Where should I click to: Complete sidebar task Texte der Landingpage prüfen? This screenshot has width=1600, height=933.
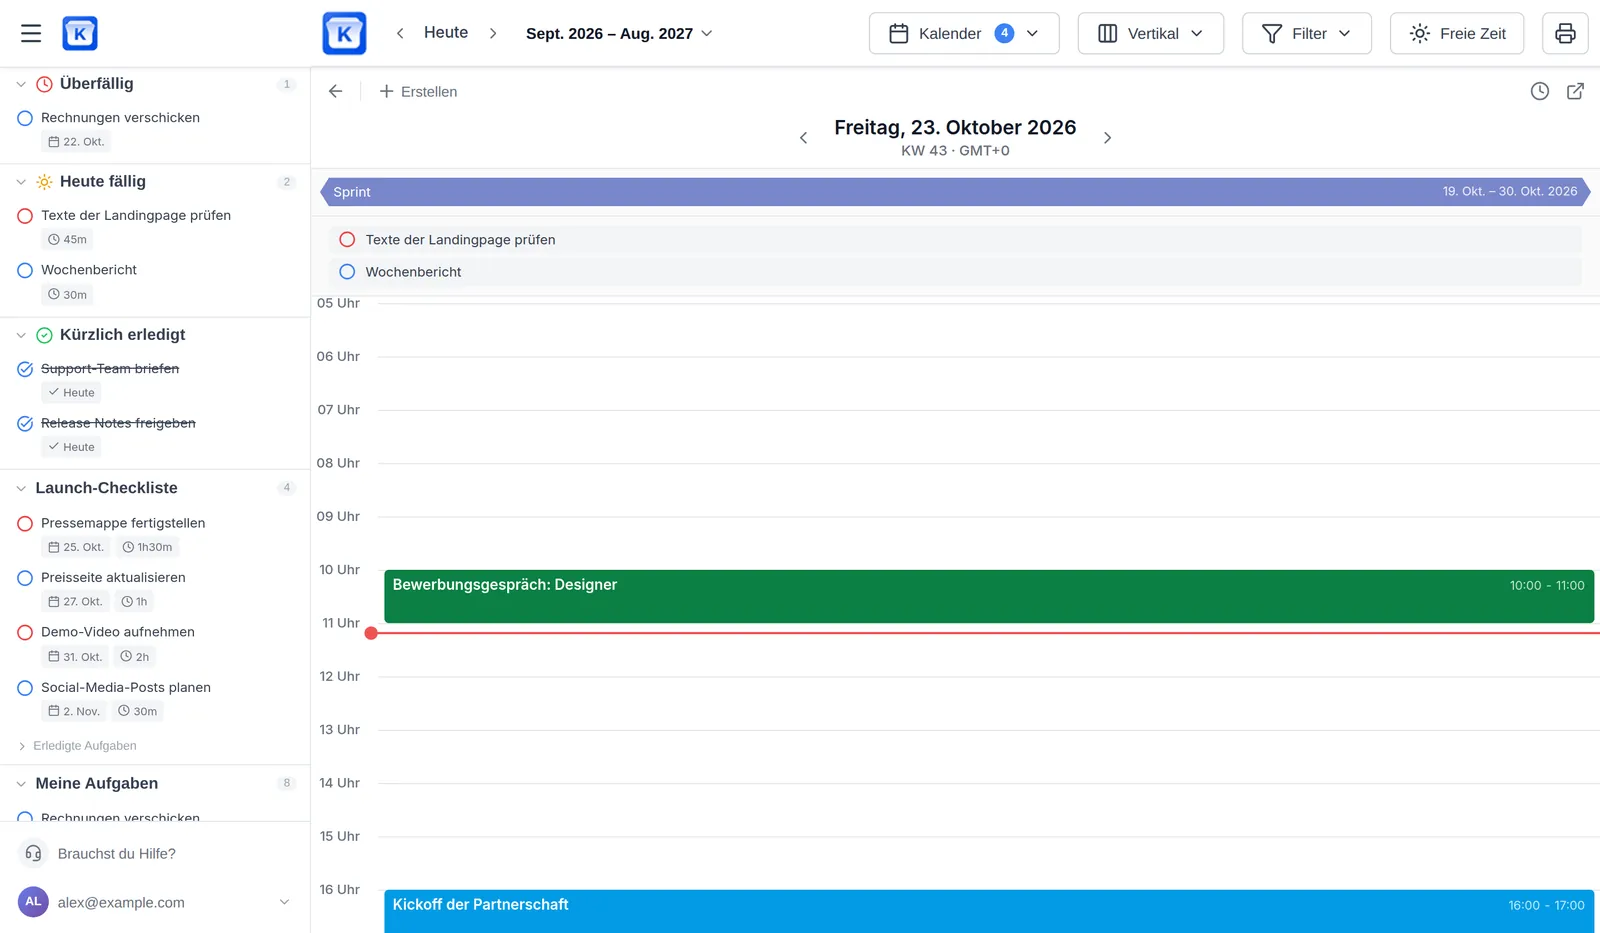25,216
